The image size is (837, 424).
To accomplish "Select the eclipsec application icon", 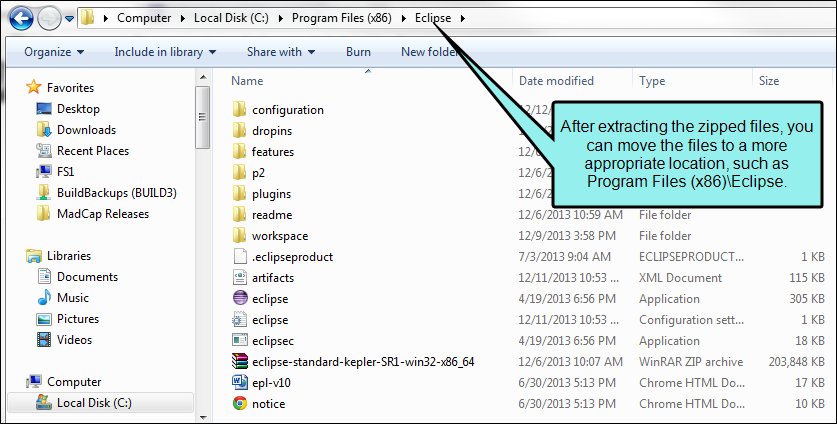I will [240, 340].
